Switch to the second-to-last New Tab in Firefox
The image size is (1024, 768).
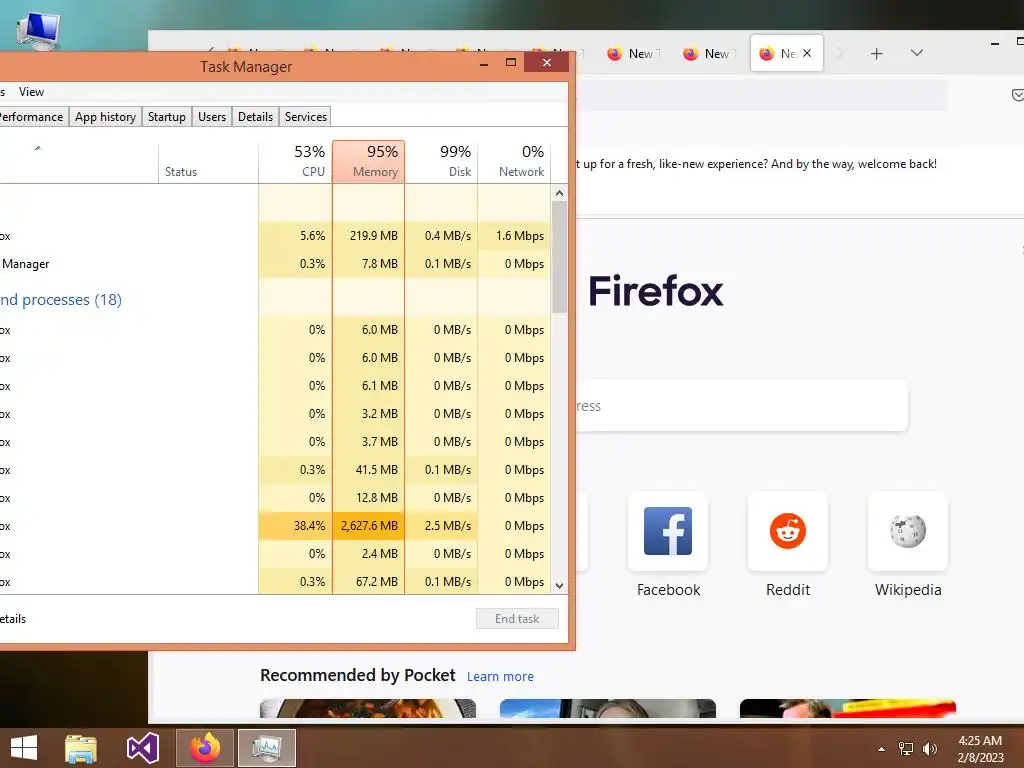[x=708, y=54]
